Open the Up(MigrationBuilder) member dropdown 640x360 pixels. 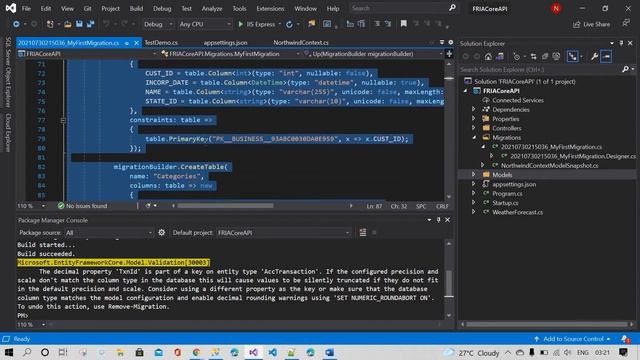pyautogui.click(x=373, y=53)
